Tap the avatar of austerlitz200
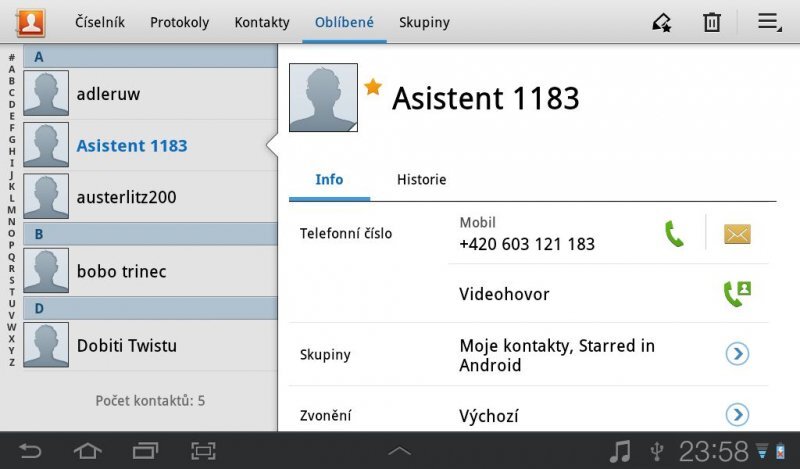The width and height of the screenshot is (800, 469). pos(46,196)
